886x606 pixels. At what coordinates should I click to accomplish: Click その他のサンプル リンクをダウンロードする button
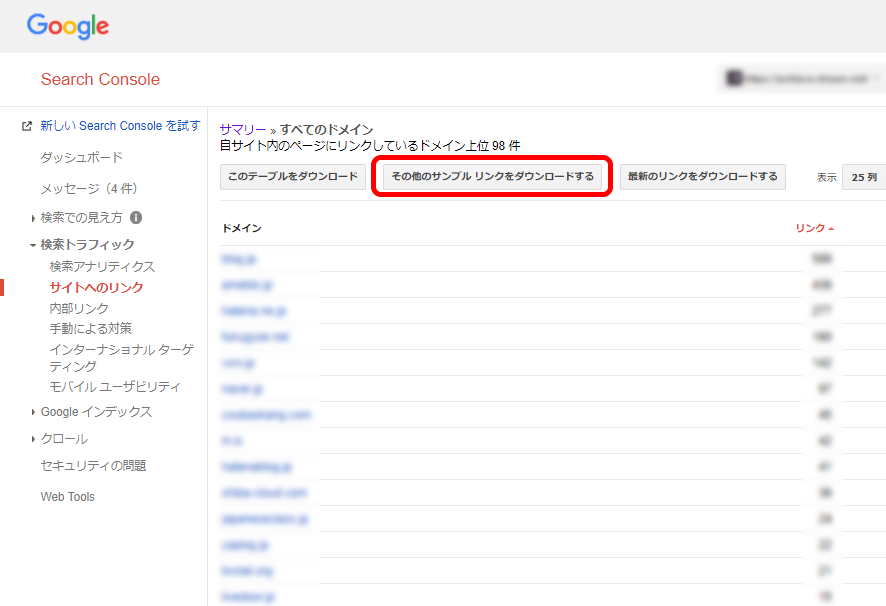pos(492,176)
